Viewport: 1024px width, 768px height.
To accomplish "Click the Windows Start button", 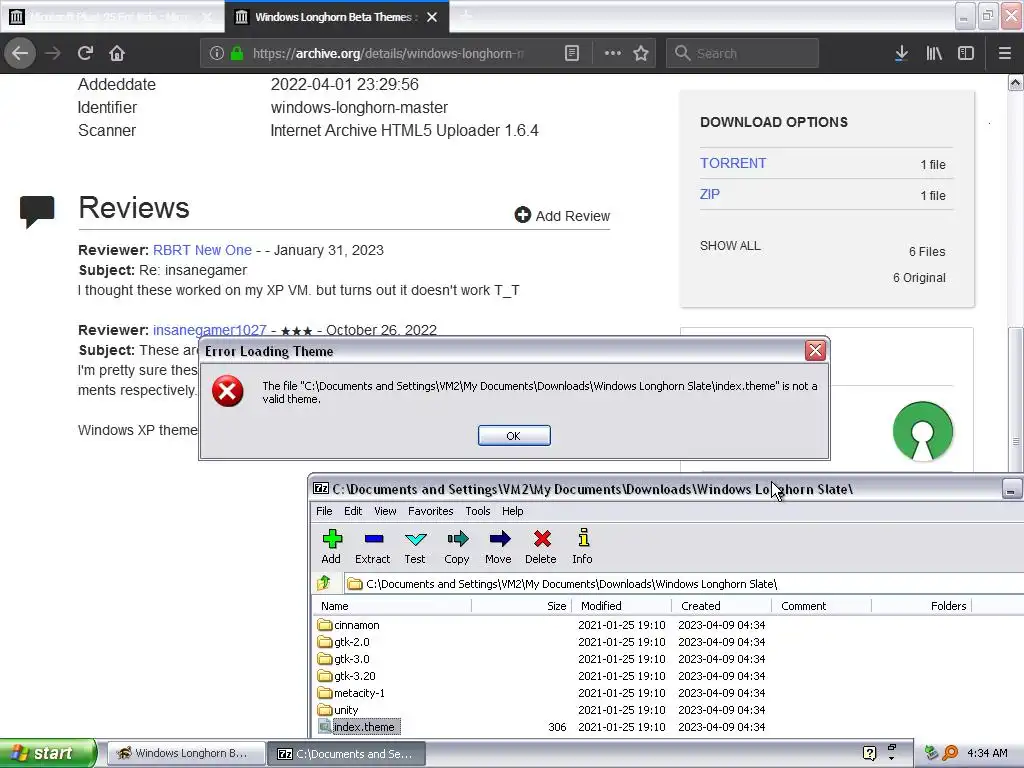I will point(47,754).
